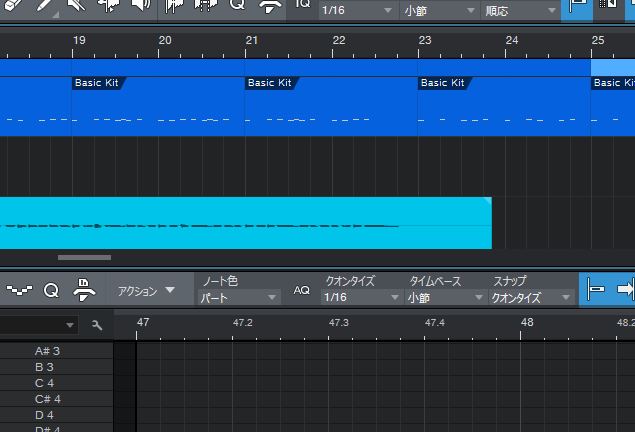Select the Basic Kit clip starting at bar 23
The height and width of the screenshot is (432, 635).
(x=504, y=106)
